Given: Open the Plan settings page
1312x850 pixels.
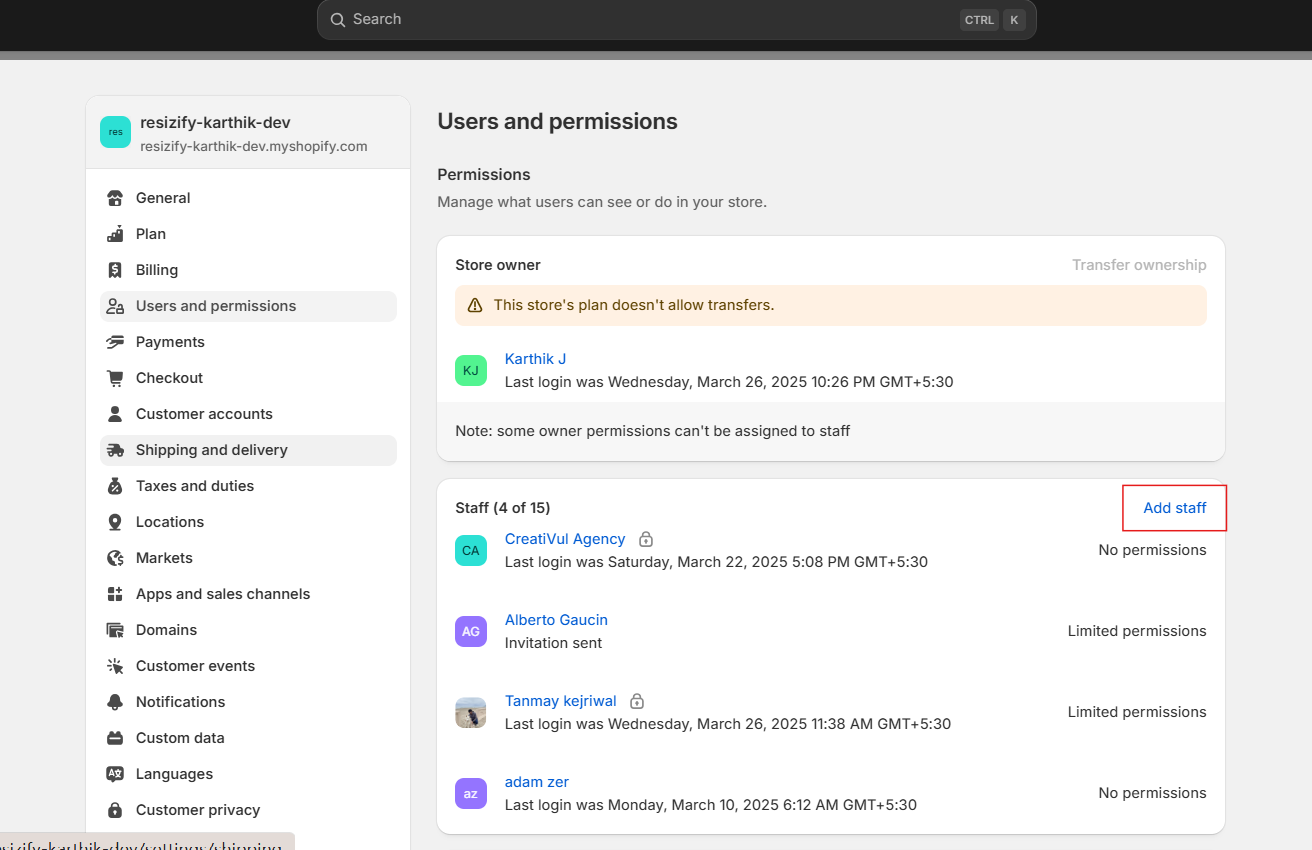Looking at the screenshot, I should [151, 234].
